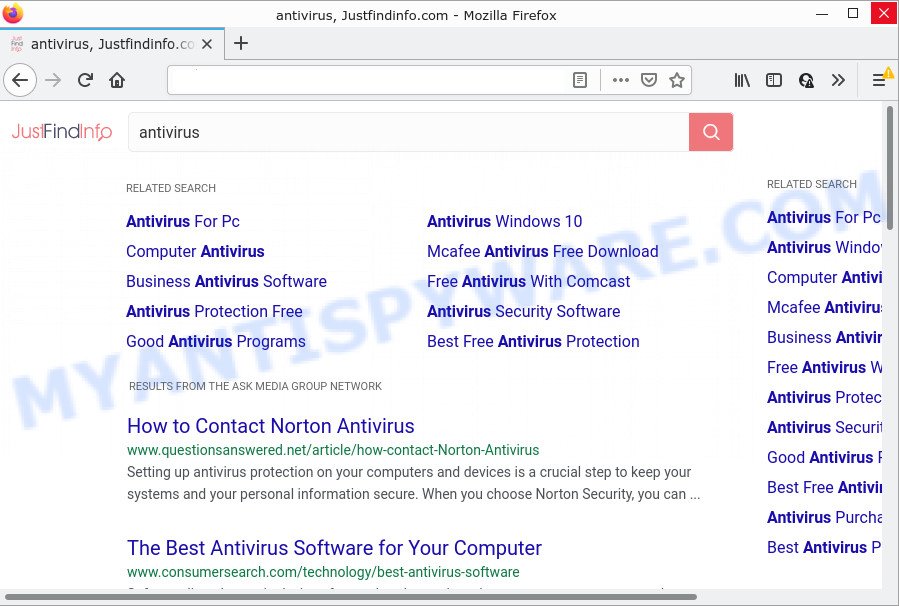The height and width of the screenshot is (606, 899).
Task: Open Mcafee Antivirus Free Download link
Action: click(x=542, y=251)
